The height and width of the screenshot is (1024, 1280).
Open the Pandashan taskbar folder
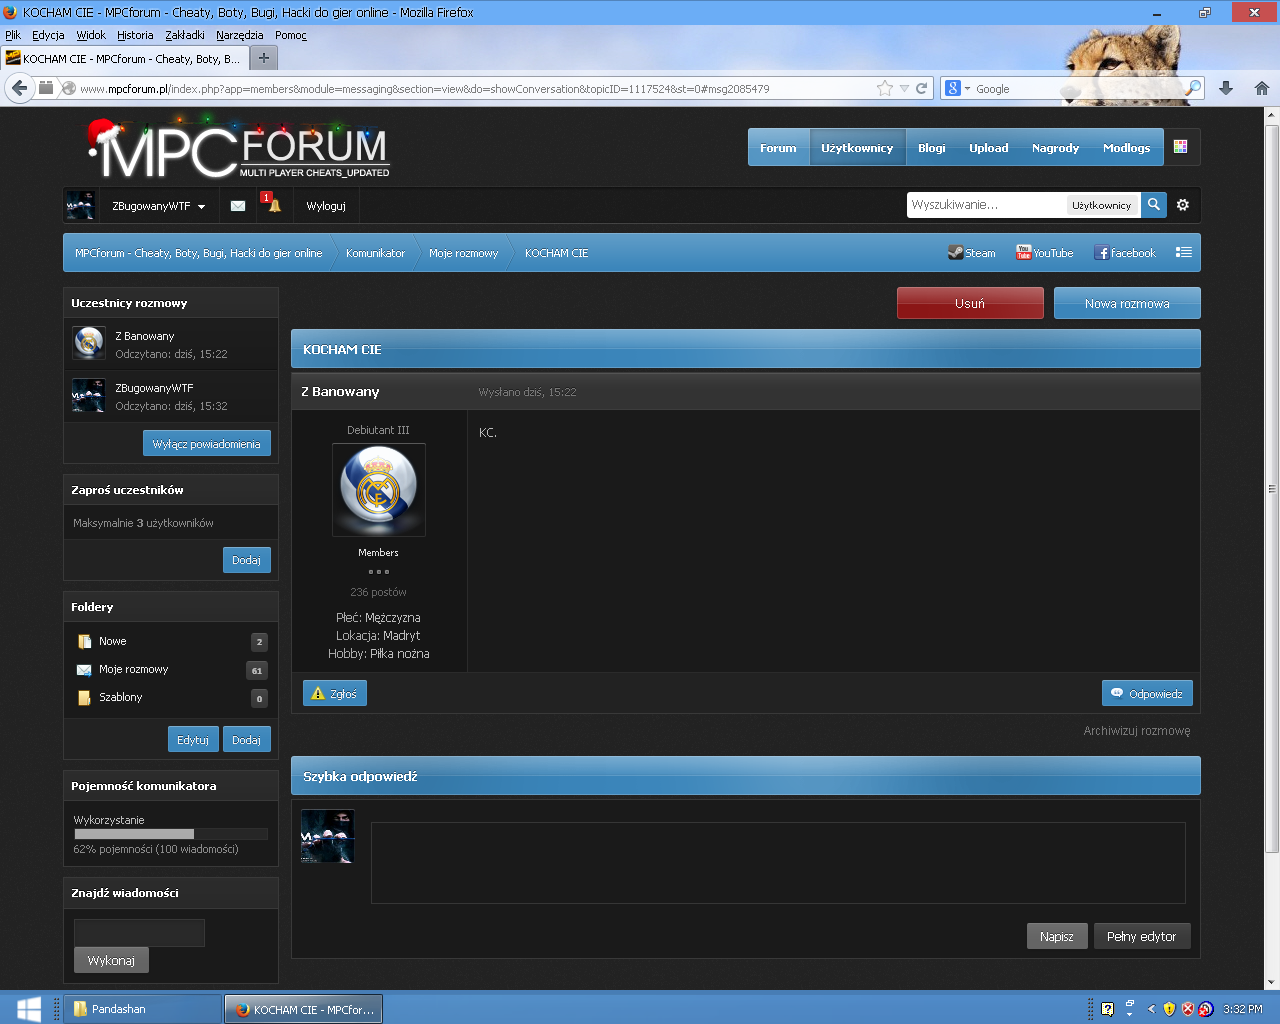point(143,1008)
